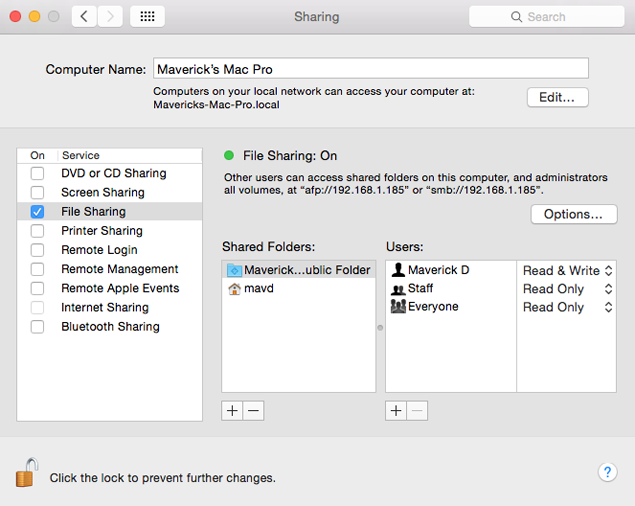Select Staff in Users list
635x506 pixels.
point(451,288)
